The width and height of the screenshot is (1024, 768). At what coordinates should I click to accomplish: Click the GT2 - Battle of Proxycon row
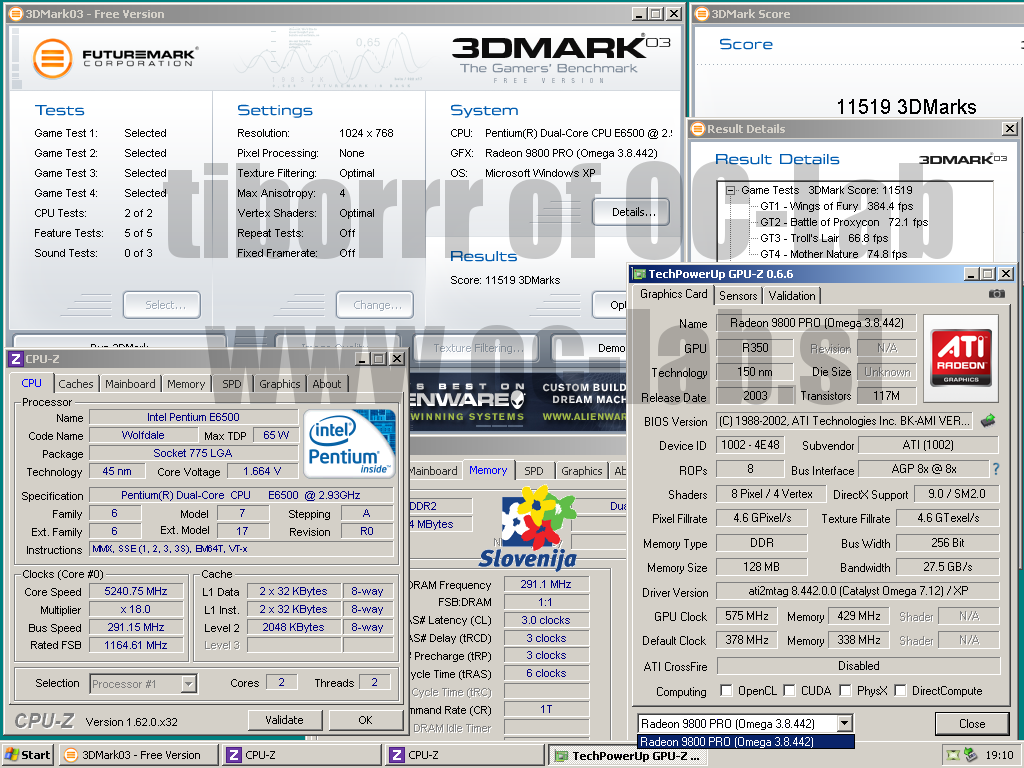point(844,222)
